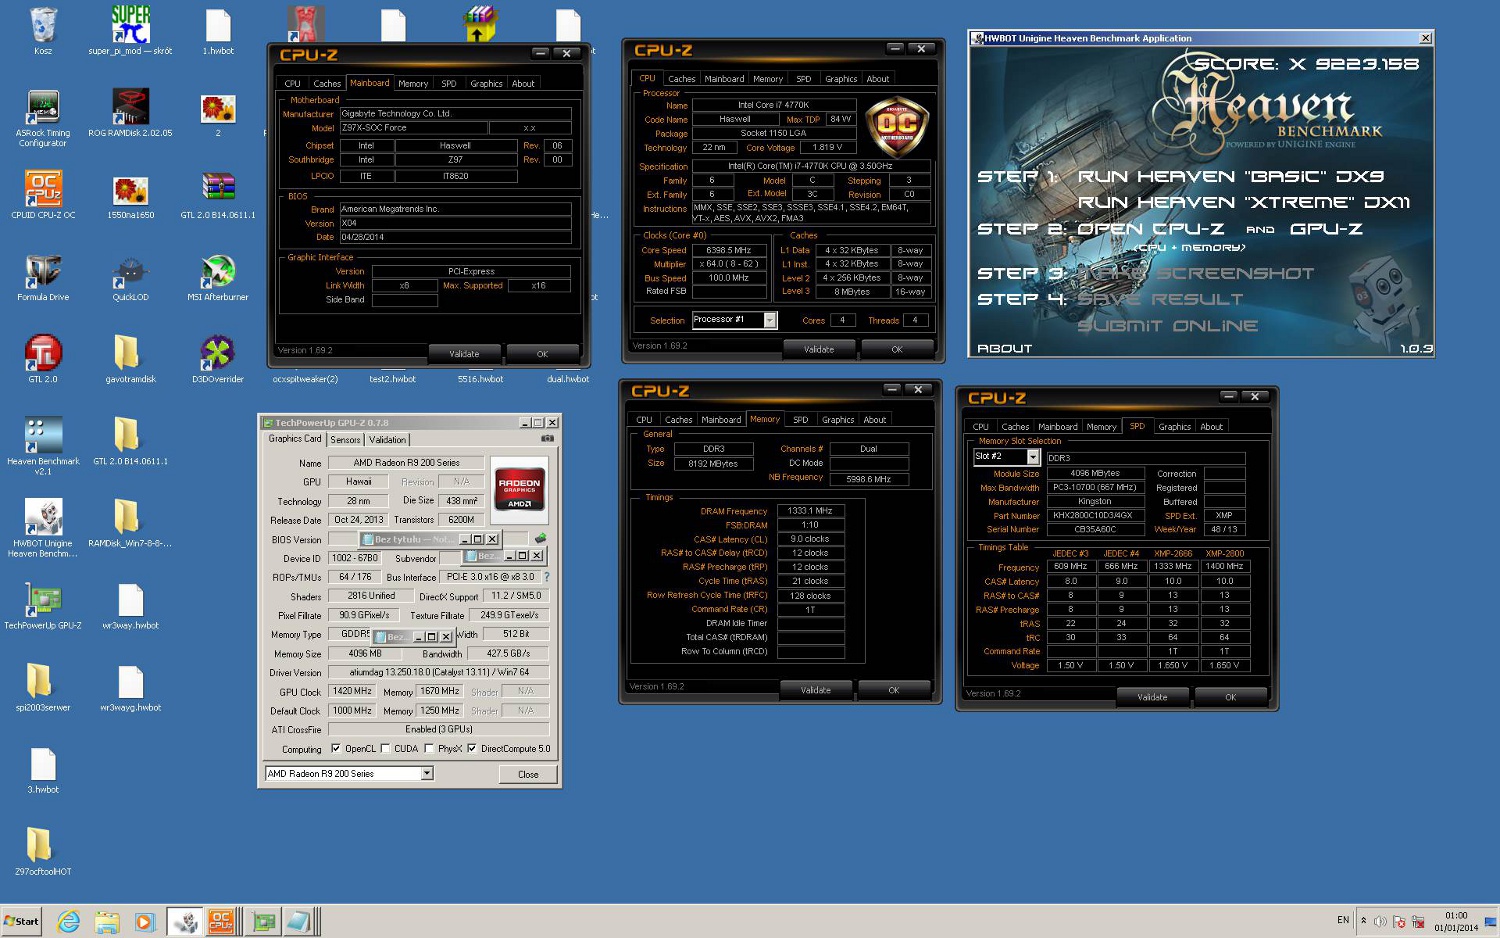The image size is (1500, 938).
Task: Open the Slot #2 memory slot dropdown
Action: point(1033,456)
